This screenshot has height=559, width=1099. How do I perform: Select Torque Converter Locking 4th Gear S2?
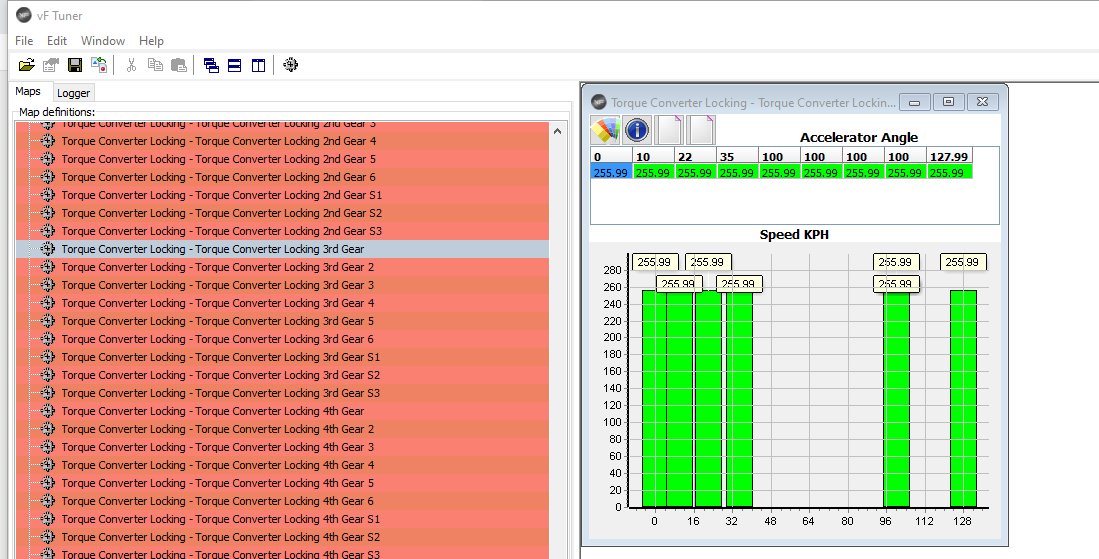tap(282, 537)
